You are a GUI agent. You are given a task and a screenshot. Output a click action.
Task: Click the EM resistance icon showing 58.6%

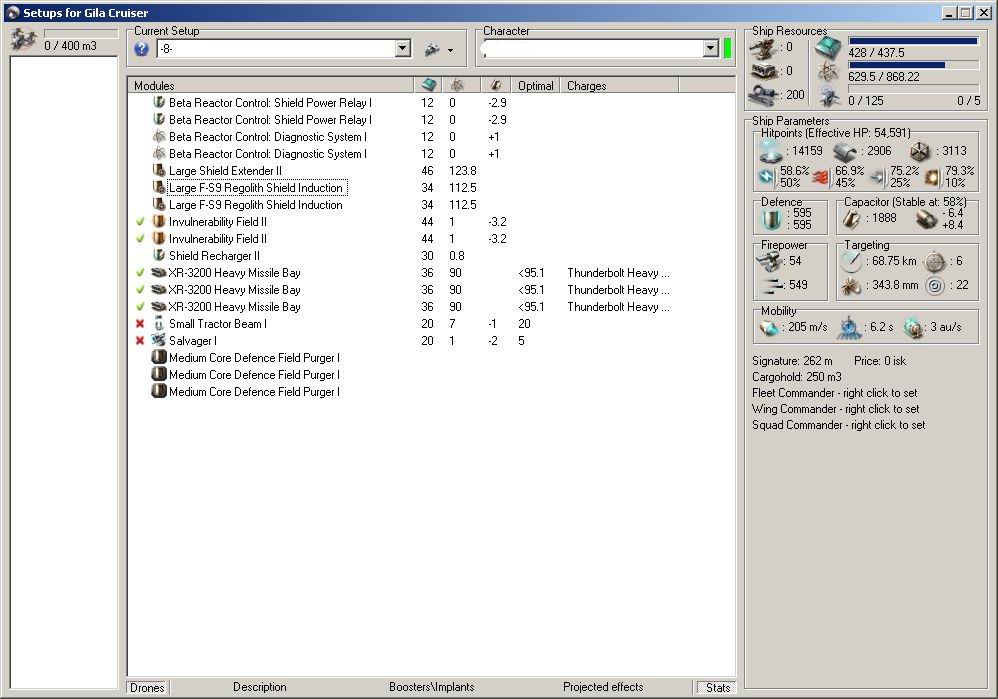pyautogui.click(x=767, y=176)
